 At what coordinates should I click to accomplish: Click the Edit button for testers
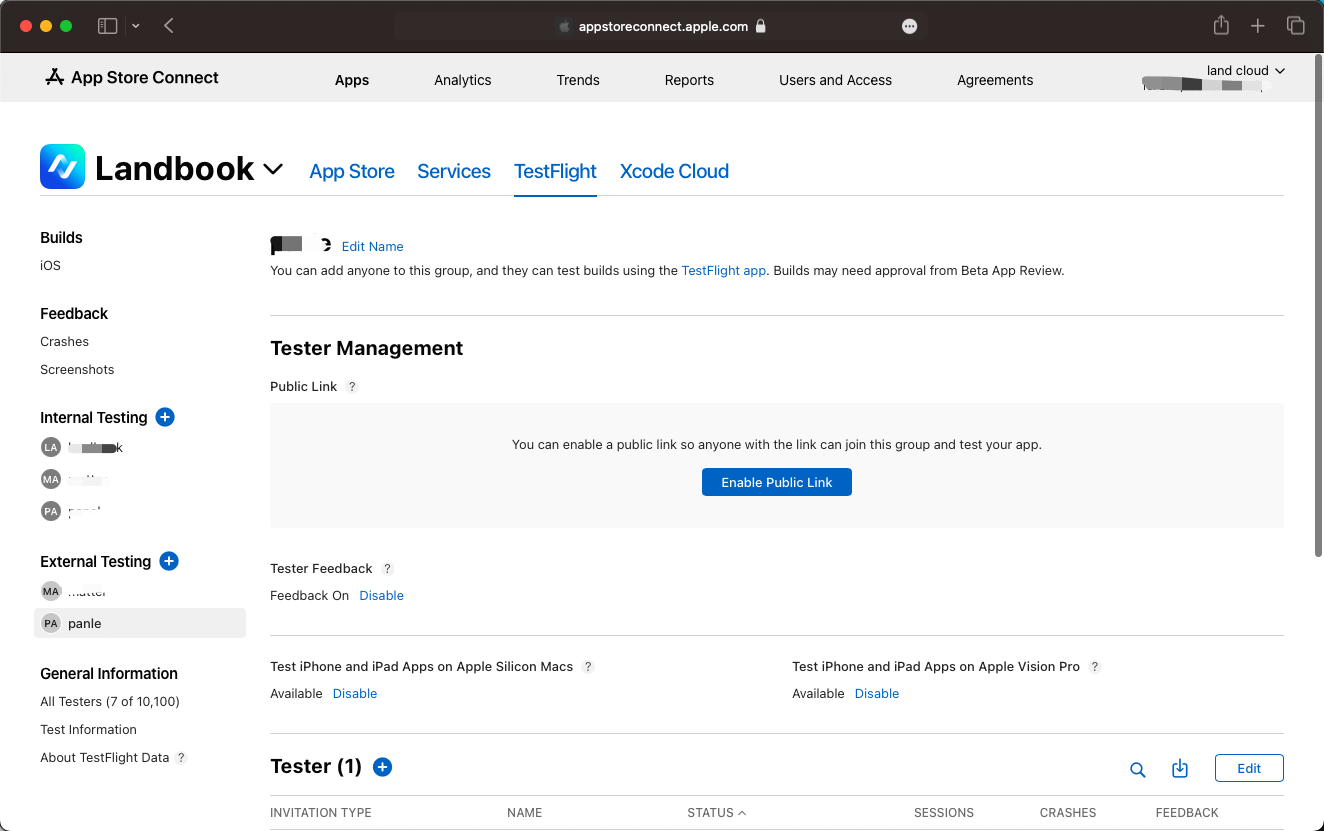[x=1249, y=768]
